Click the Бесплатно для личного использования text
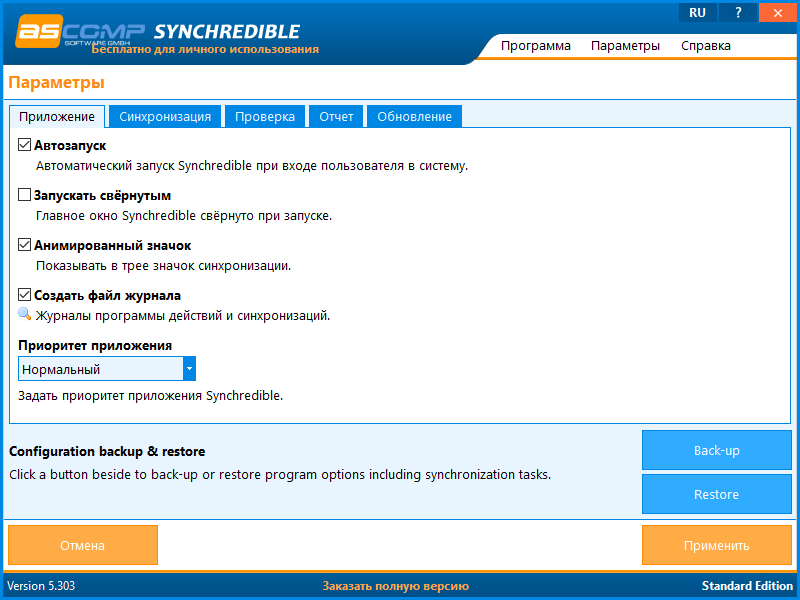 tap(205, 49)
